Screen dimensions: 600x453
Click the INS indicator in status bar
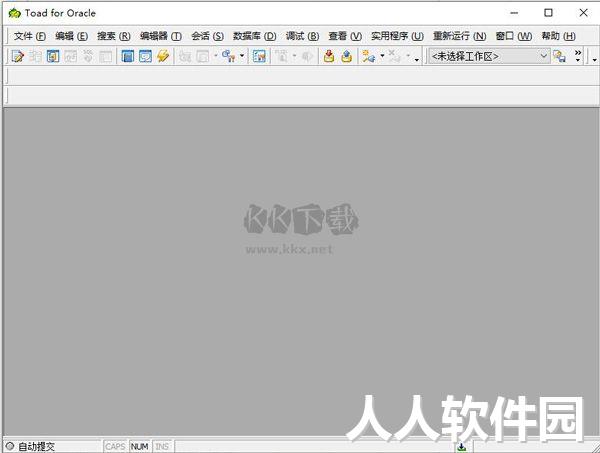tap(162, 446)
